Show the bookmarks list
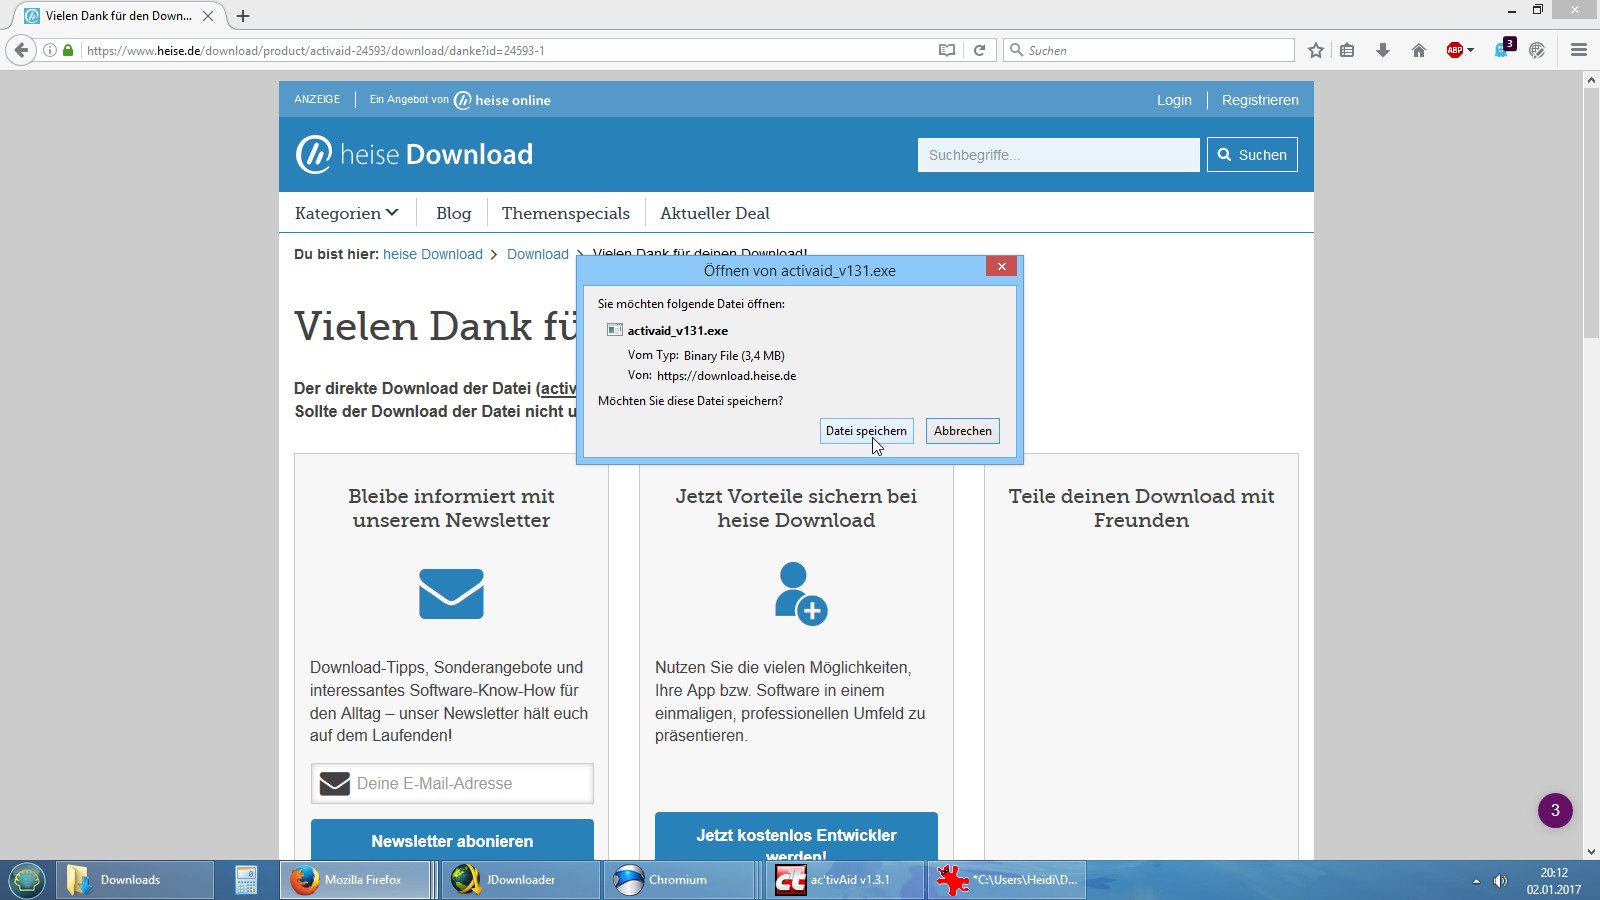The height and width of the screenshot is (900, 1600). click(1348, 50)
